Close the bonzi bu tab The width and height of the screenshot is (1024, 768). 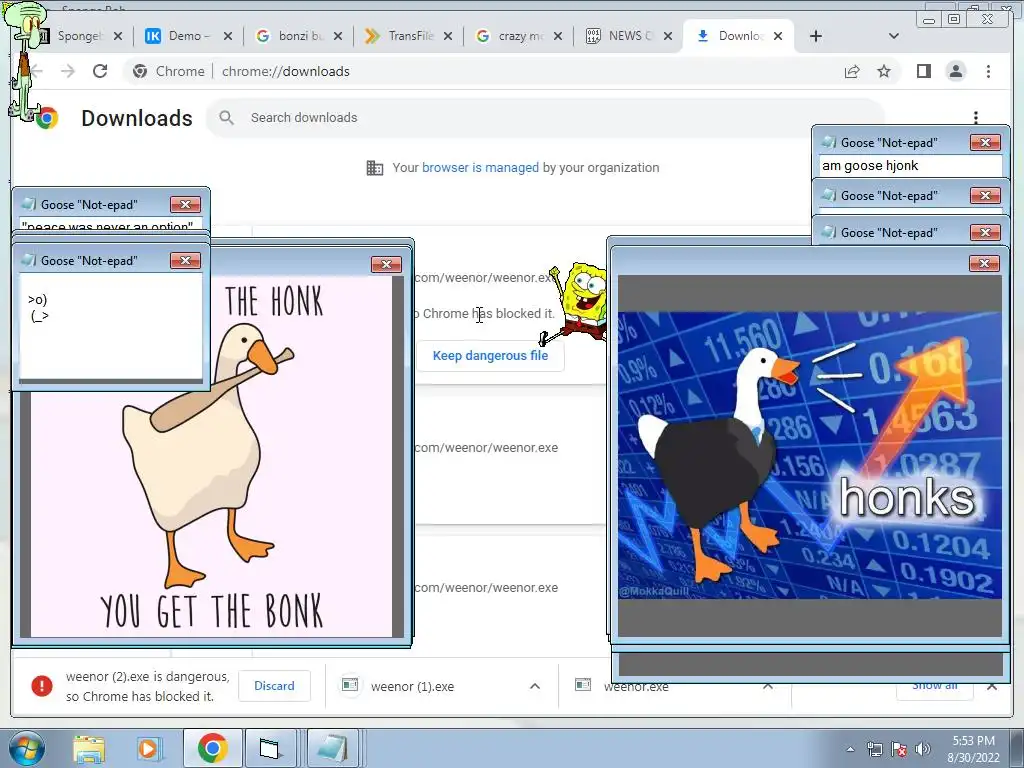(338, 36)
